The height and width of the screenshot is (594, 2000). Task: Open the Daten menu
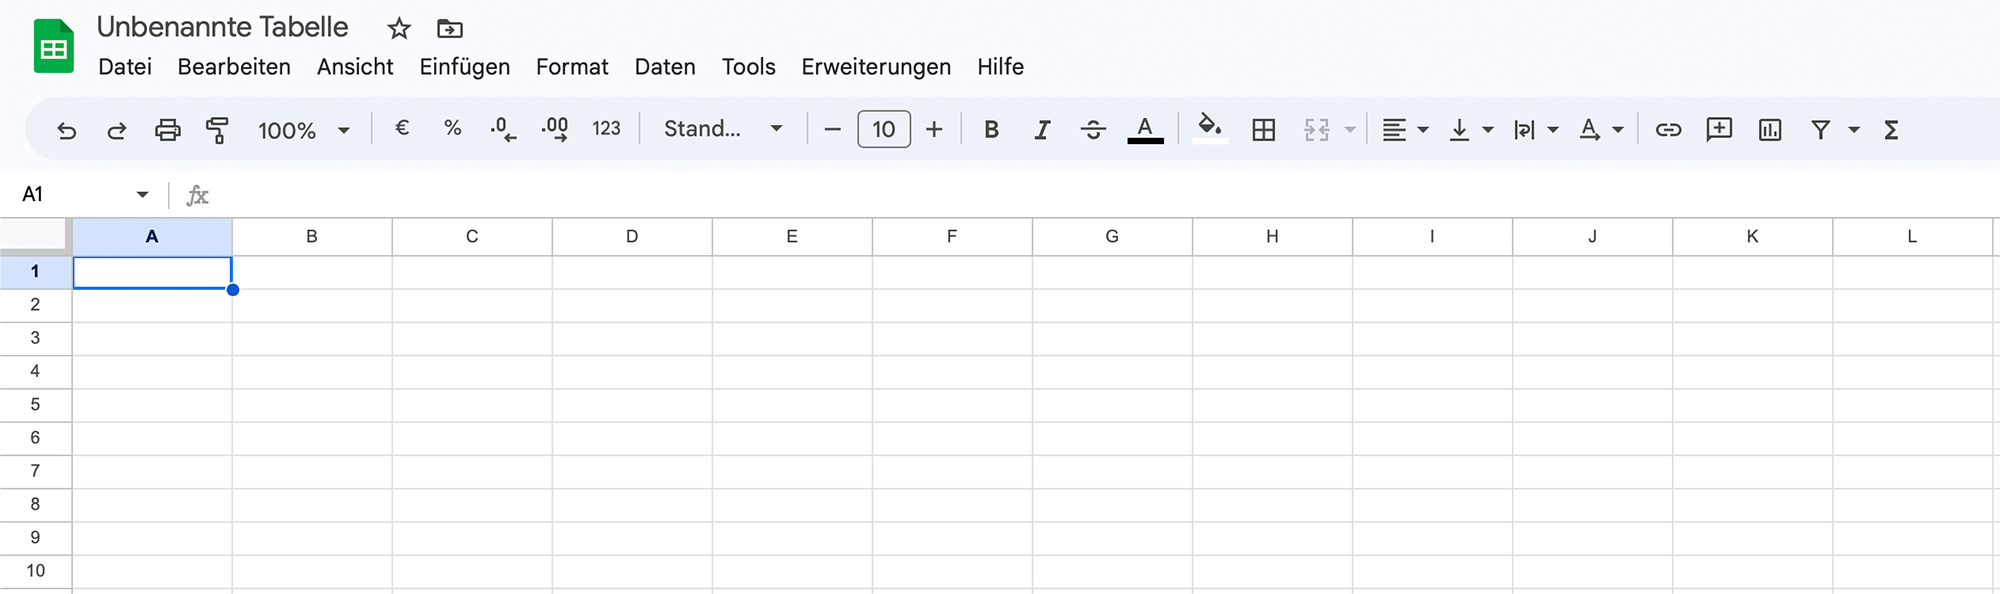tap(665, 67)
